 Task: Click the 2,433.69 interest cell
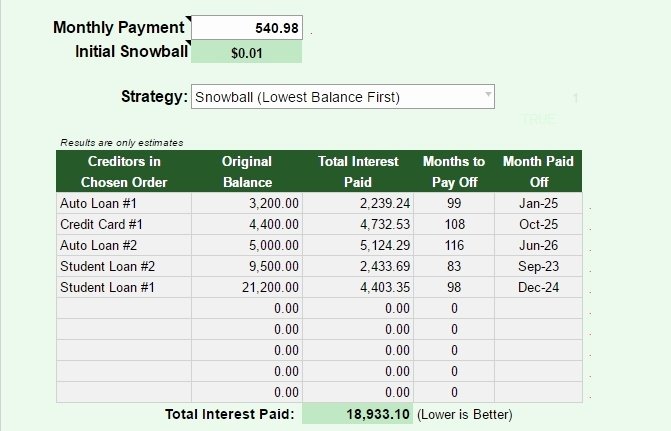click(x=358, y=266)
